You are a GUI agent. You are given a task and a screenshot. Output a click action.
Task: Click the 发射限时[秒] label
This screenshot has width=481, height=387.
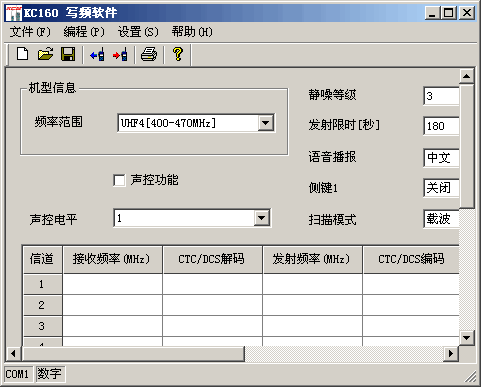point(344,125)
